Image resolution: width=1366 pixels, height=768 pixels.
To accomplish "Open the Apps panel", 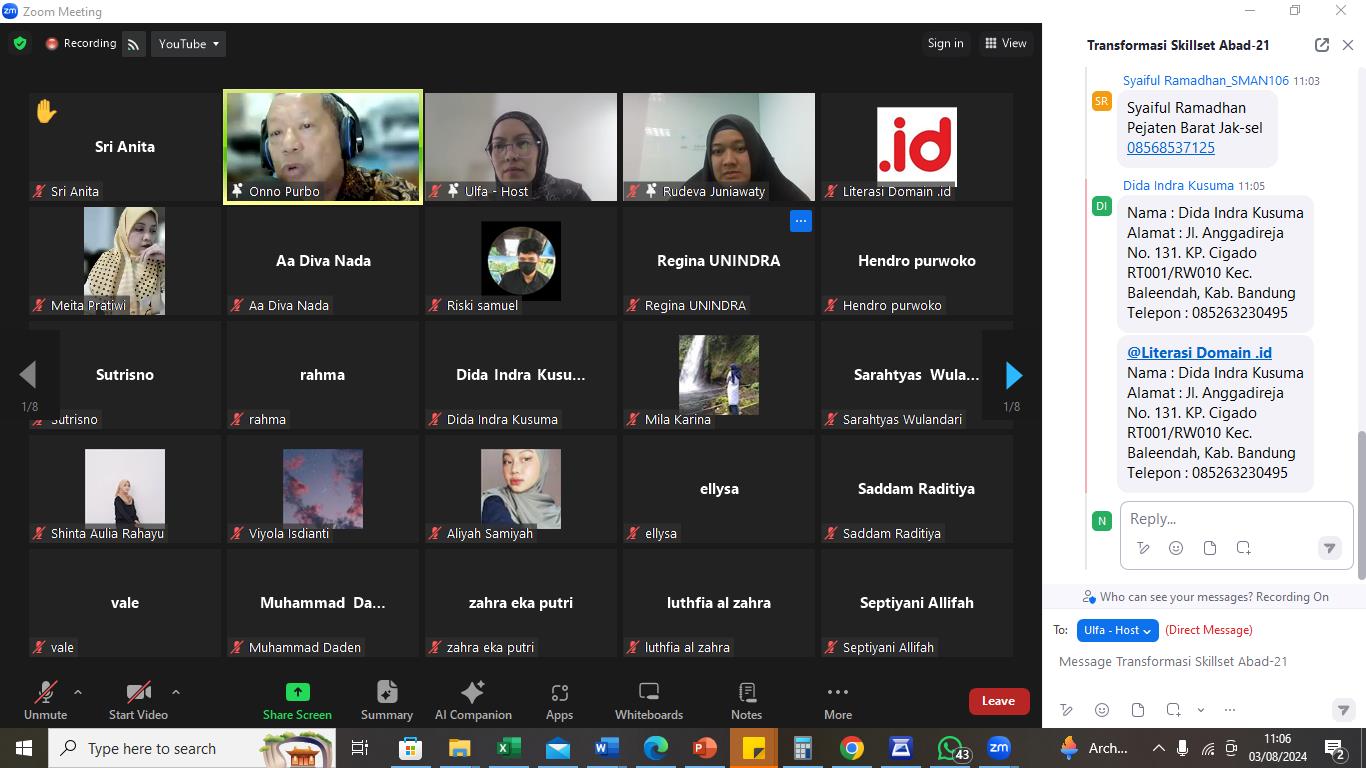I will point(559,700).
